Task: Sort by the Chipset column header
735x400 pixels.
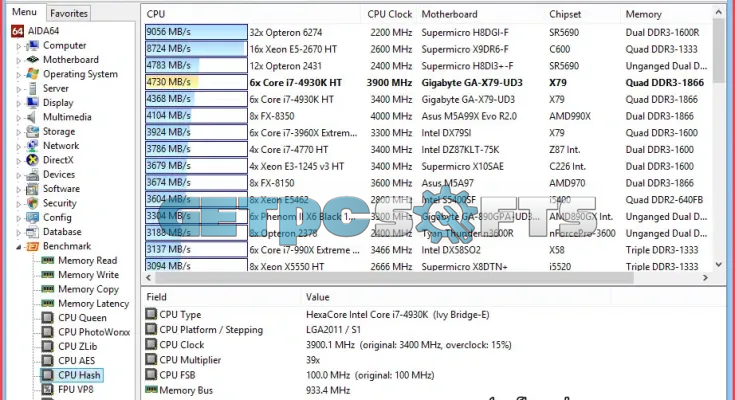Action: coord(583,14)
